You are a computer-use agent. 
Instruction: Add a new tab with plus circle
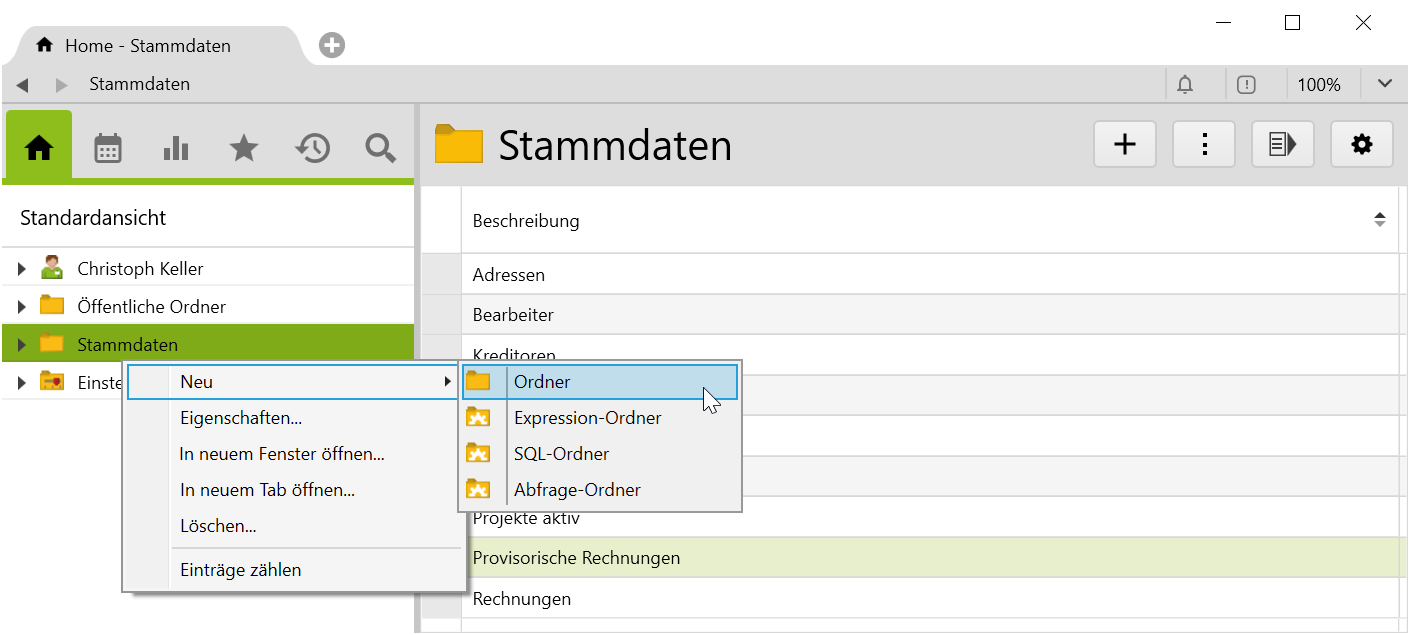(332, 45)
